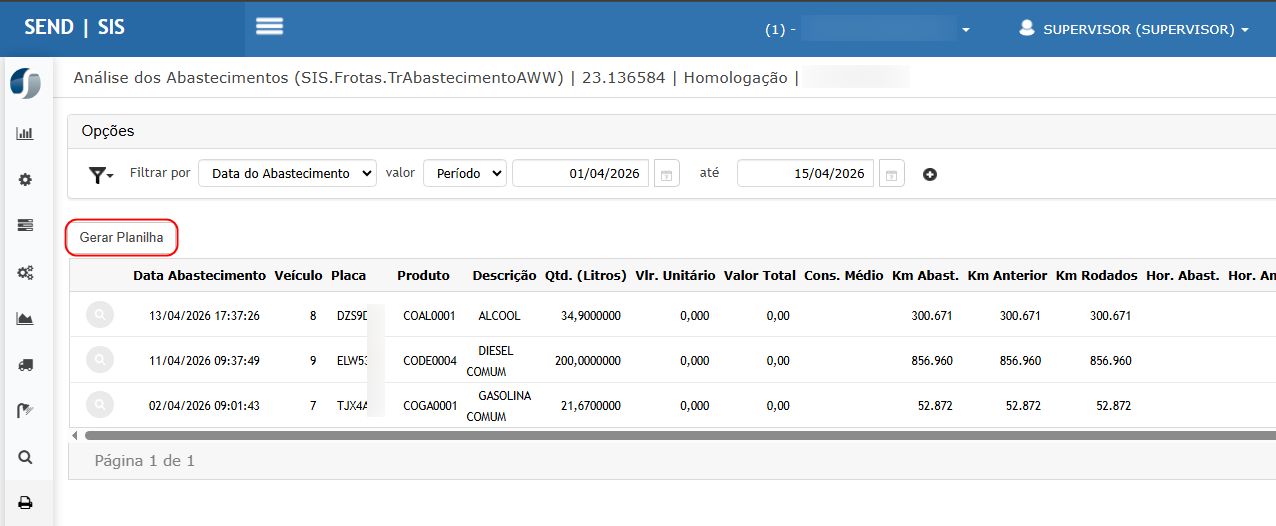Open the 'Data do Abastecimento' filter dropdown

(287, 173)
